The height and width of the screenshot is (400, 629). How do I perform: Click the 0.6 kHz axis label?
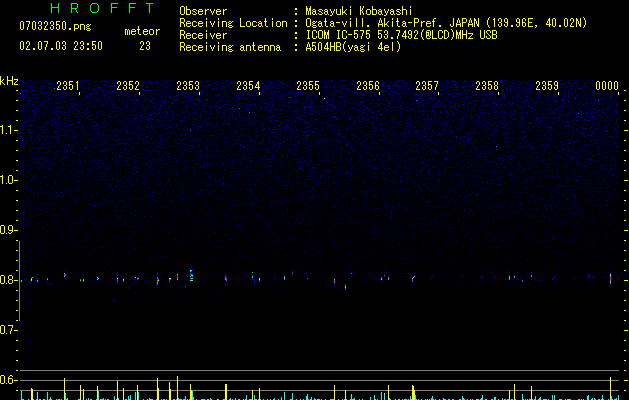coord(8,380)
